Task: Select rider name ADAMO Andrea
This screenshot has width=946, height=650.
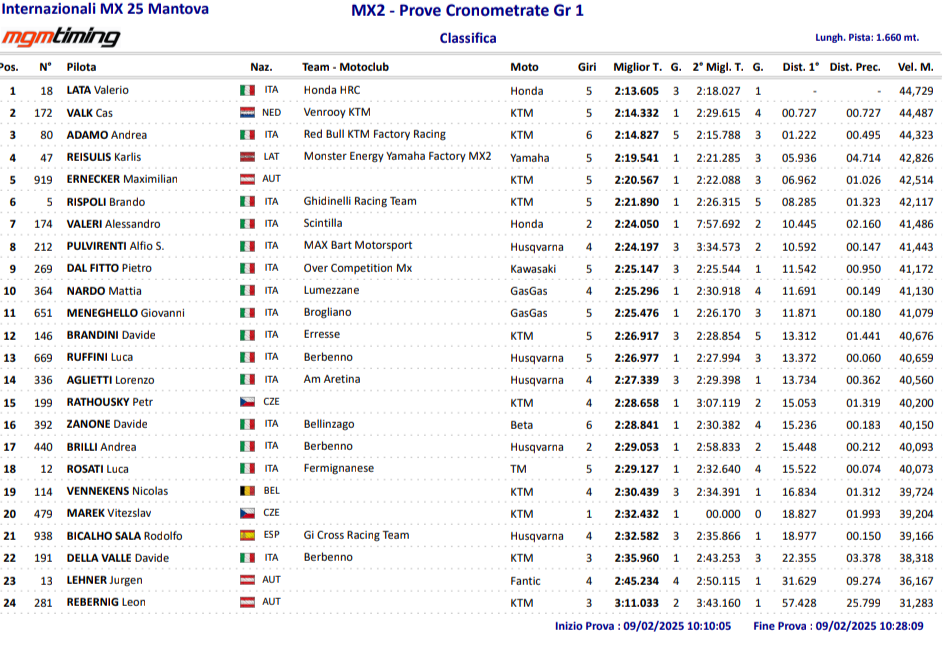Action: pyautogui.click(x=107, y=135)
